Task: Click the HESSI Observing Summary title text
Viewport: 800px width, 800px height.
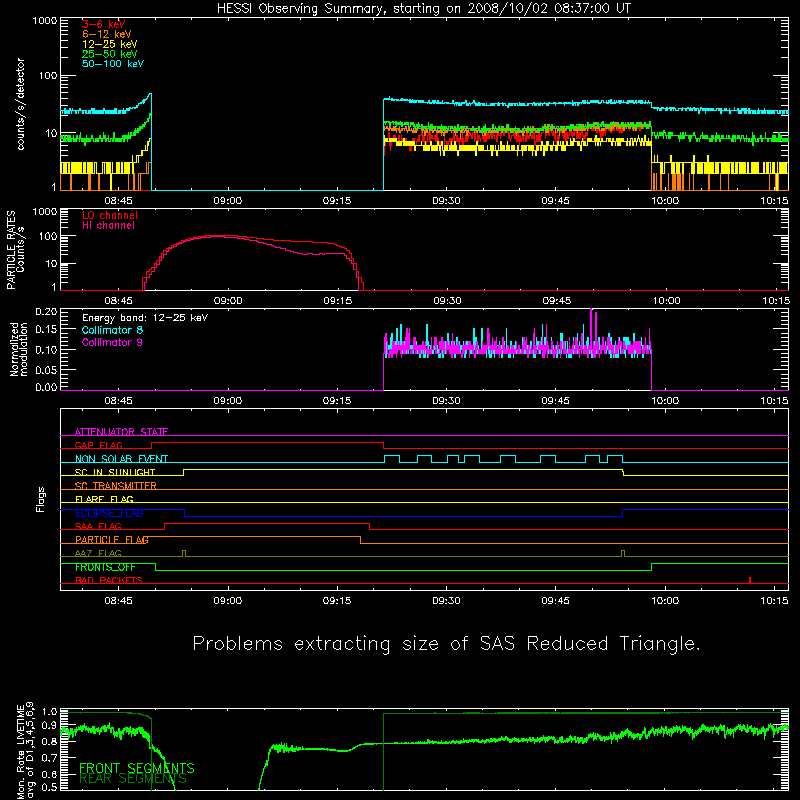Action: (x=423, y=9)
